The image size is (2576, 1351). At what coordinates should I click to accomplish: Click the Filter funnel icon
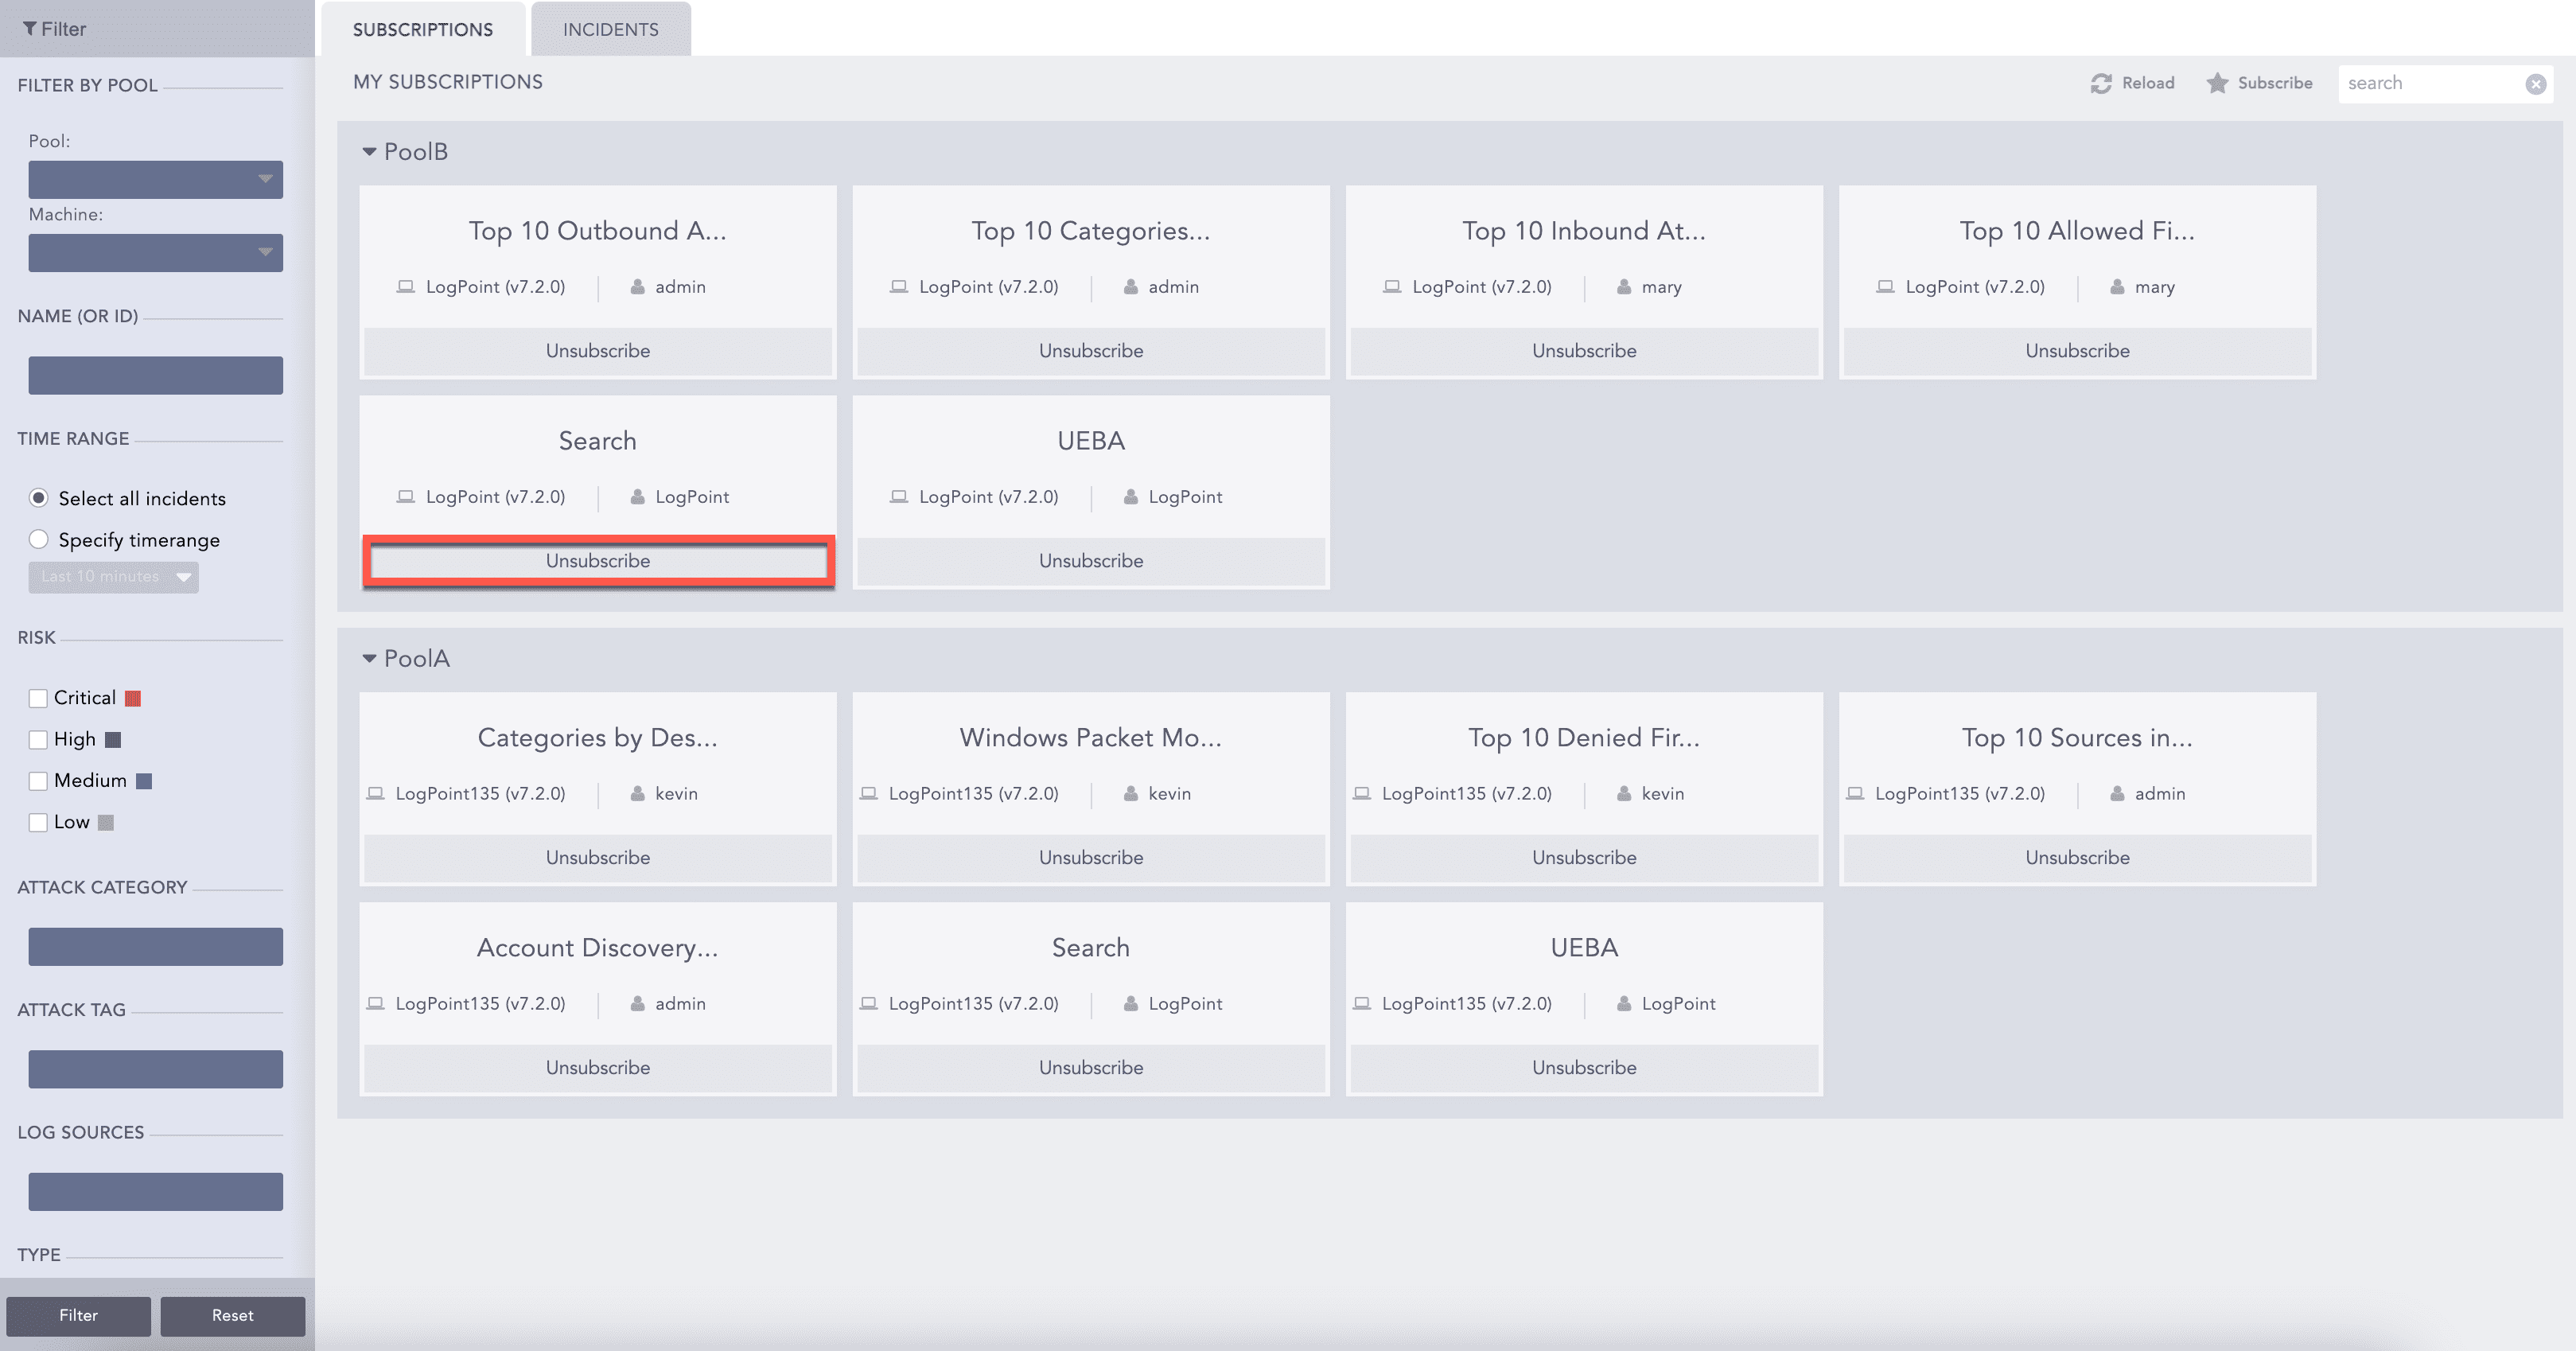(30, 29)
